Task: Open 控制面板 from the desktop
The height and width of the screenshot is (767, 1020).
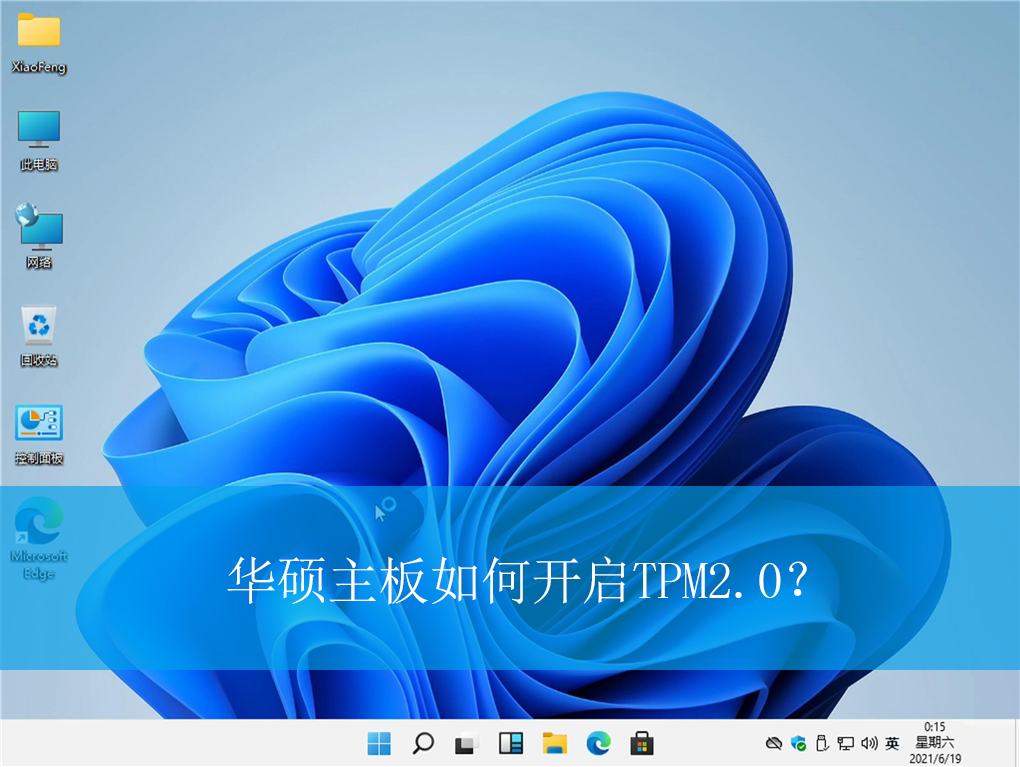Action: [37, 424]
